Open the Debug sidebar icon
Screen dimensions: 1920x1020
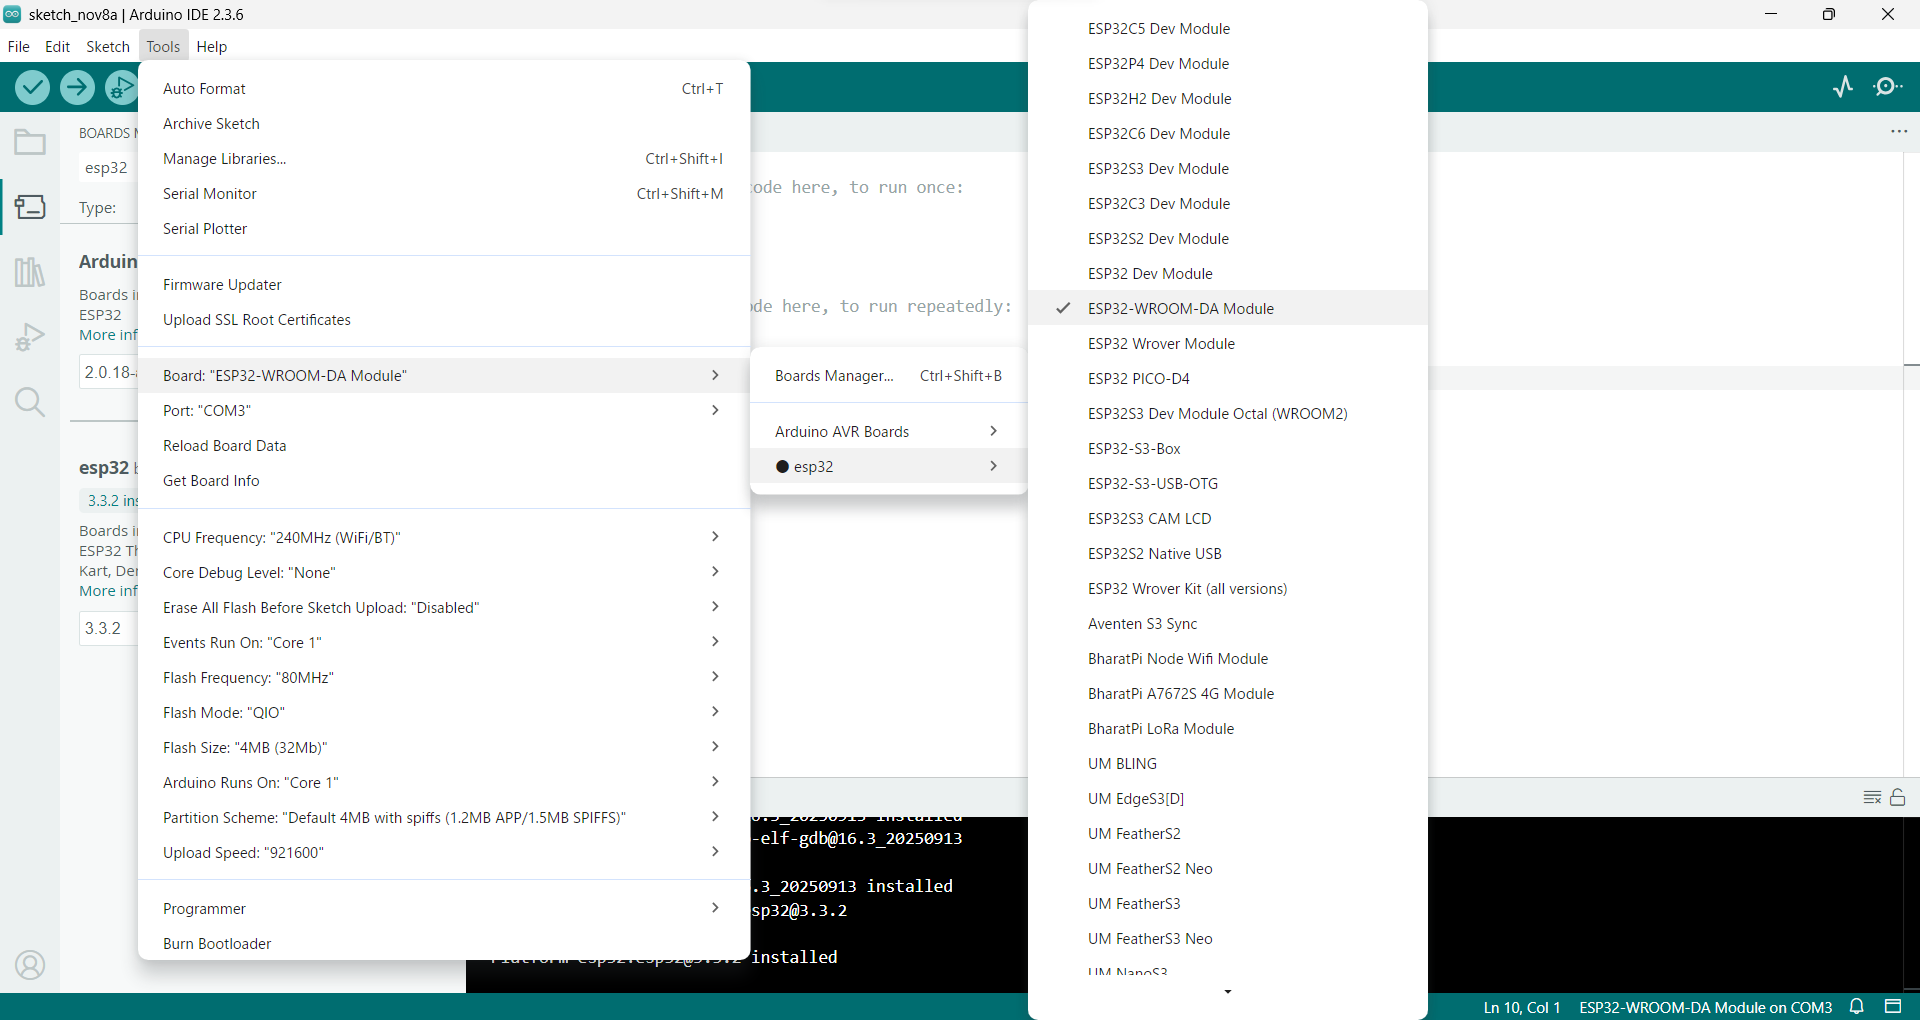point(30,337)
